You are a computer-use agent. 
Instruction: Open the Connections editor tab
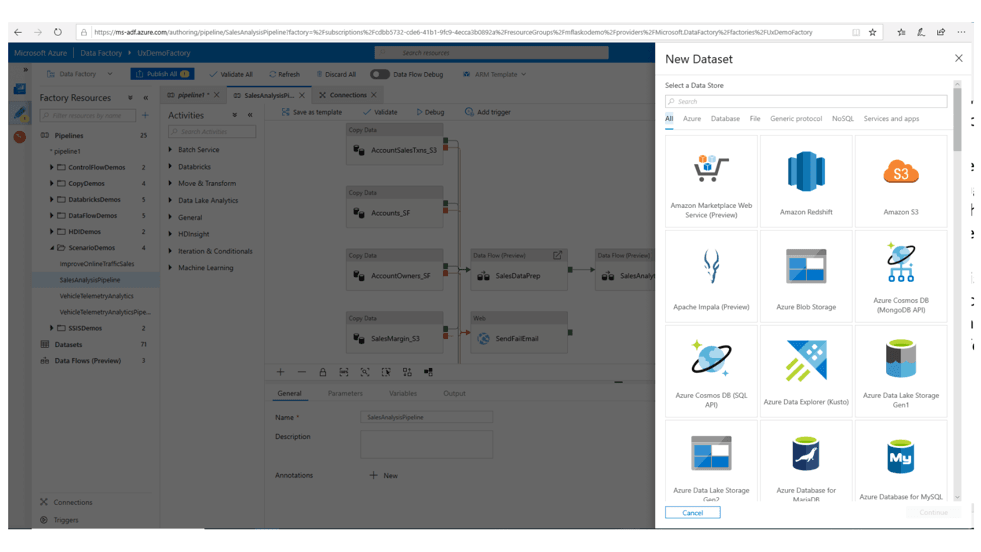click(x=348, y=95)
